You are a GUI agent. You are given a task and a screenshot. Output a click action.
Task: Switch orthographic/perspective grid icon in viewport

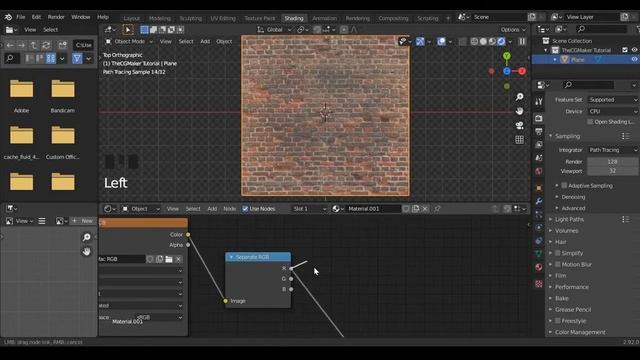(519, 140)
